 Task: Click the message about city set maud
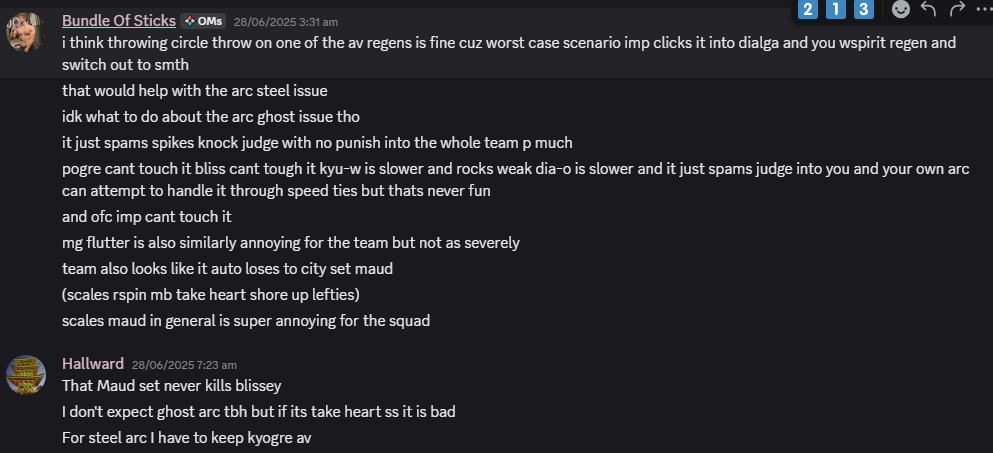point(227,269)
